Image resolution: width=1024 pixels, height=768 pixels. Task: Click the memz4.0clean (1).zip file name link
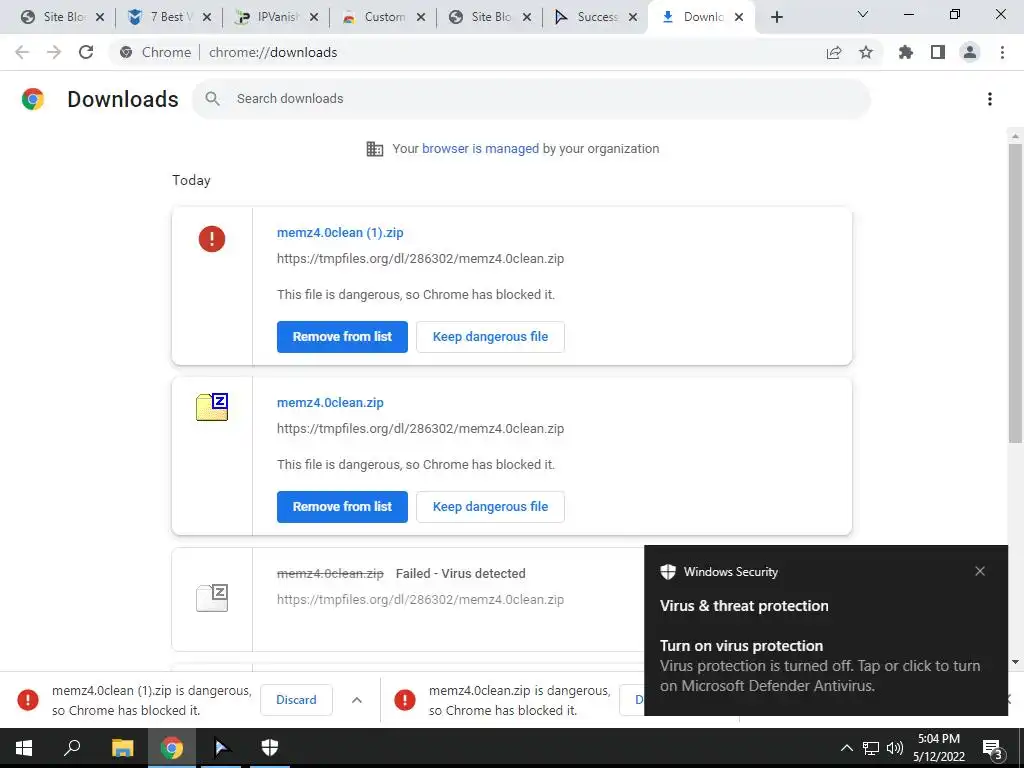point(340,232)
